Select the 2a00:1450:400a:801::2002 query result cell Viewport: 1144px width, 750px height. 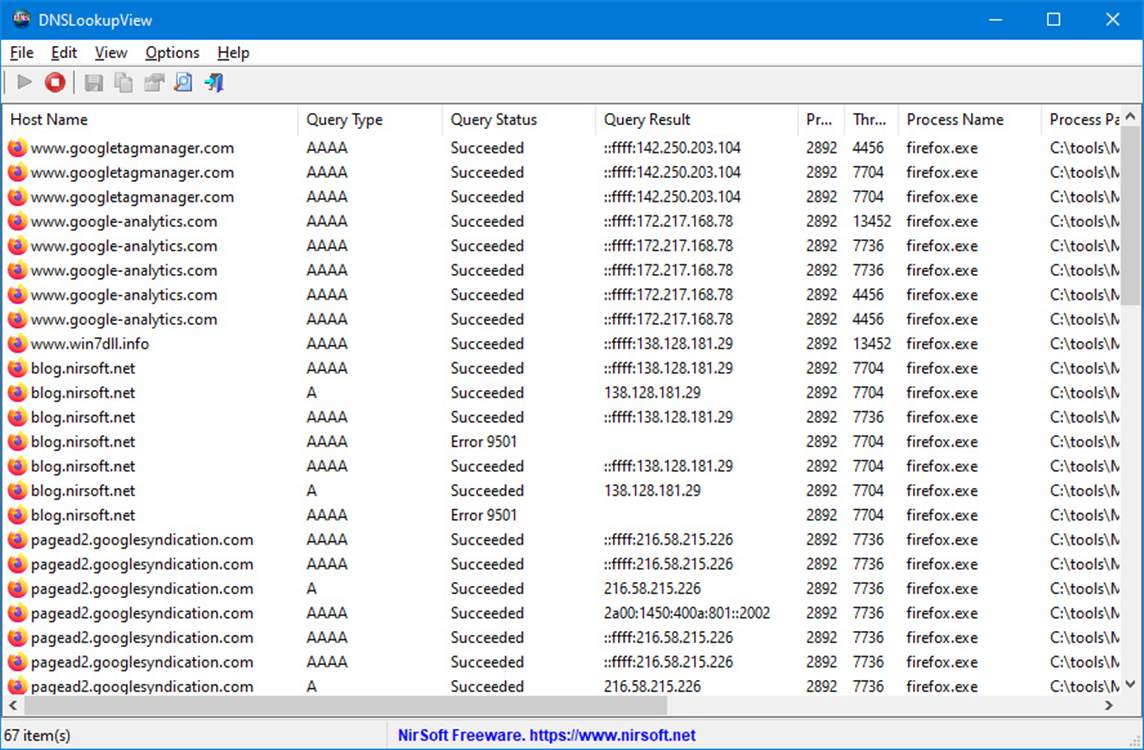tap(687, 613)
